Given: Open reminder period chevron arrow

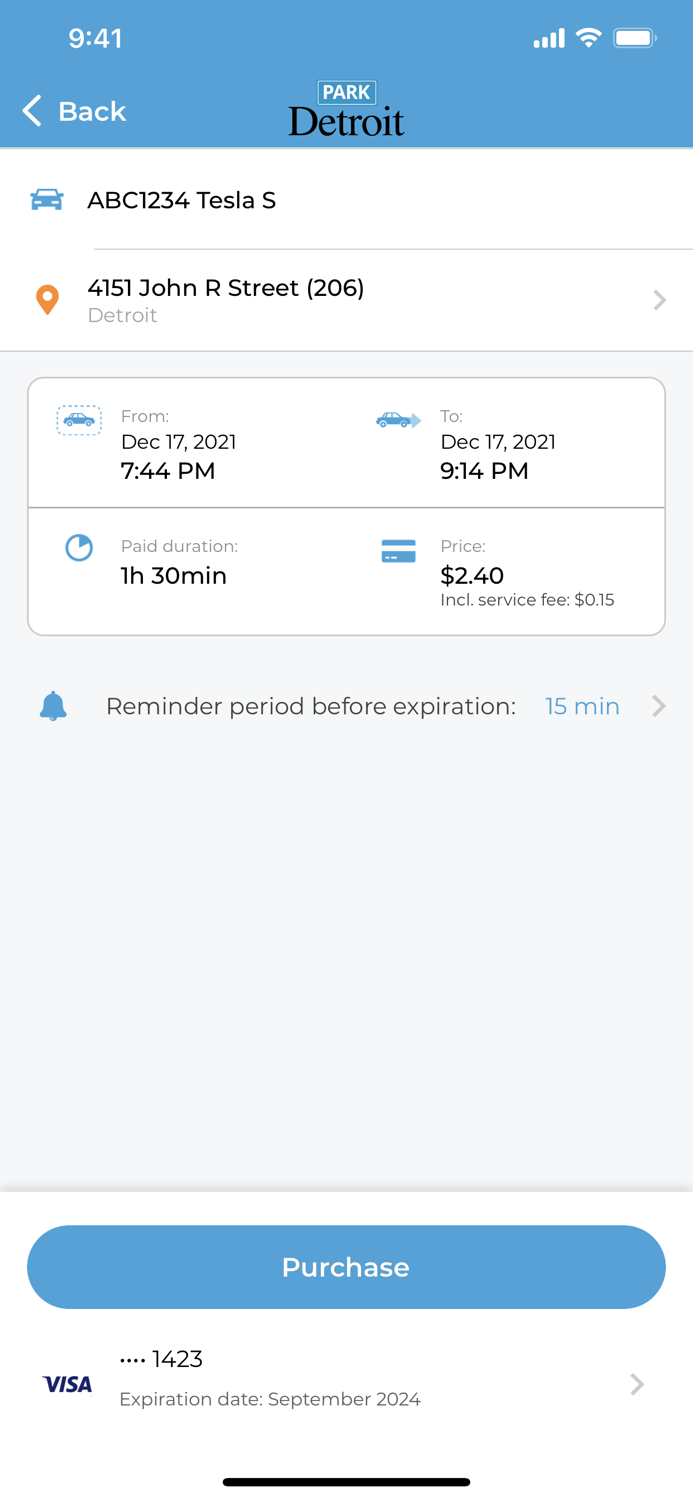Looking at the screenshot, I should (658, 706).
